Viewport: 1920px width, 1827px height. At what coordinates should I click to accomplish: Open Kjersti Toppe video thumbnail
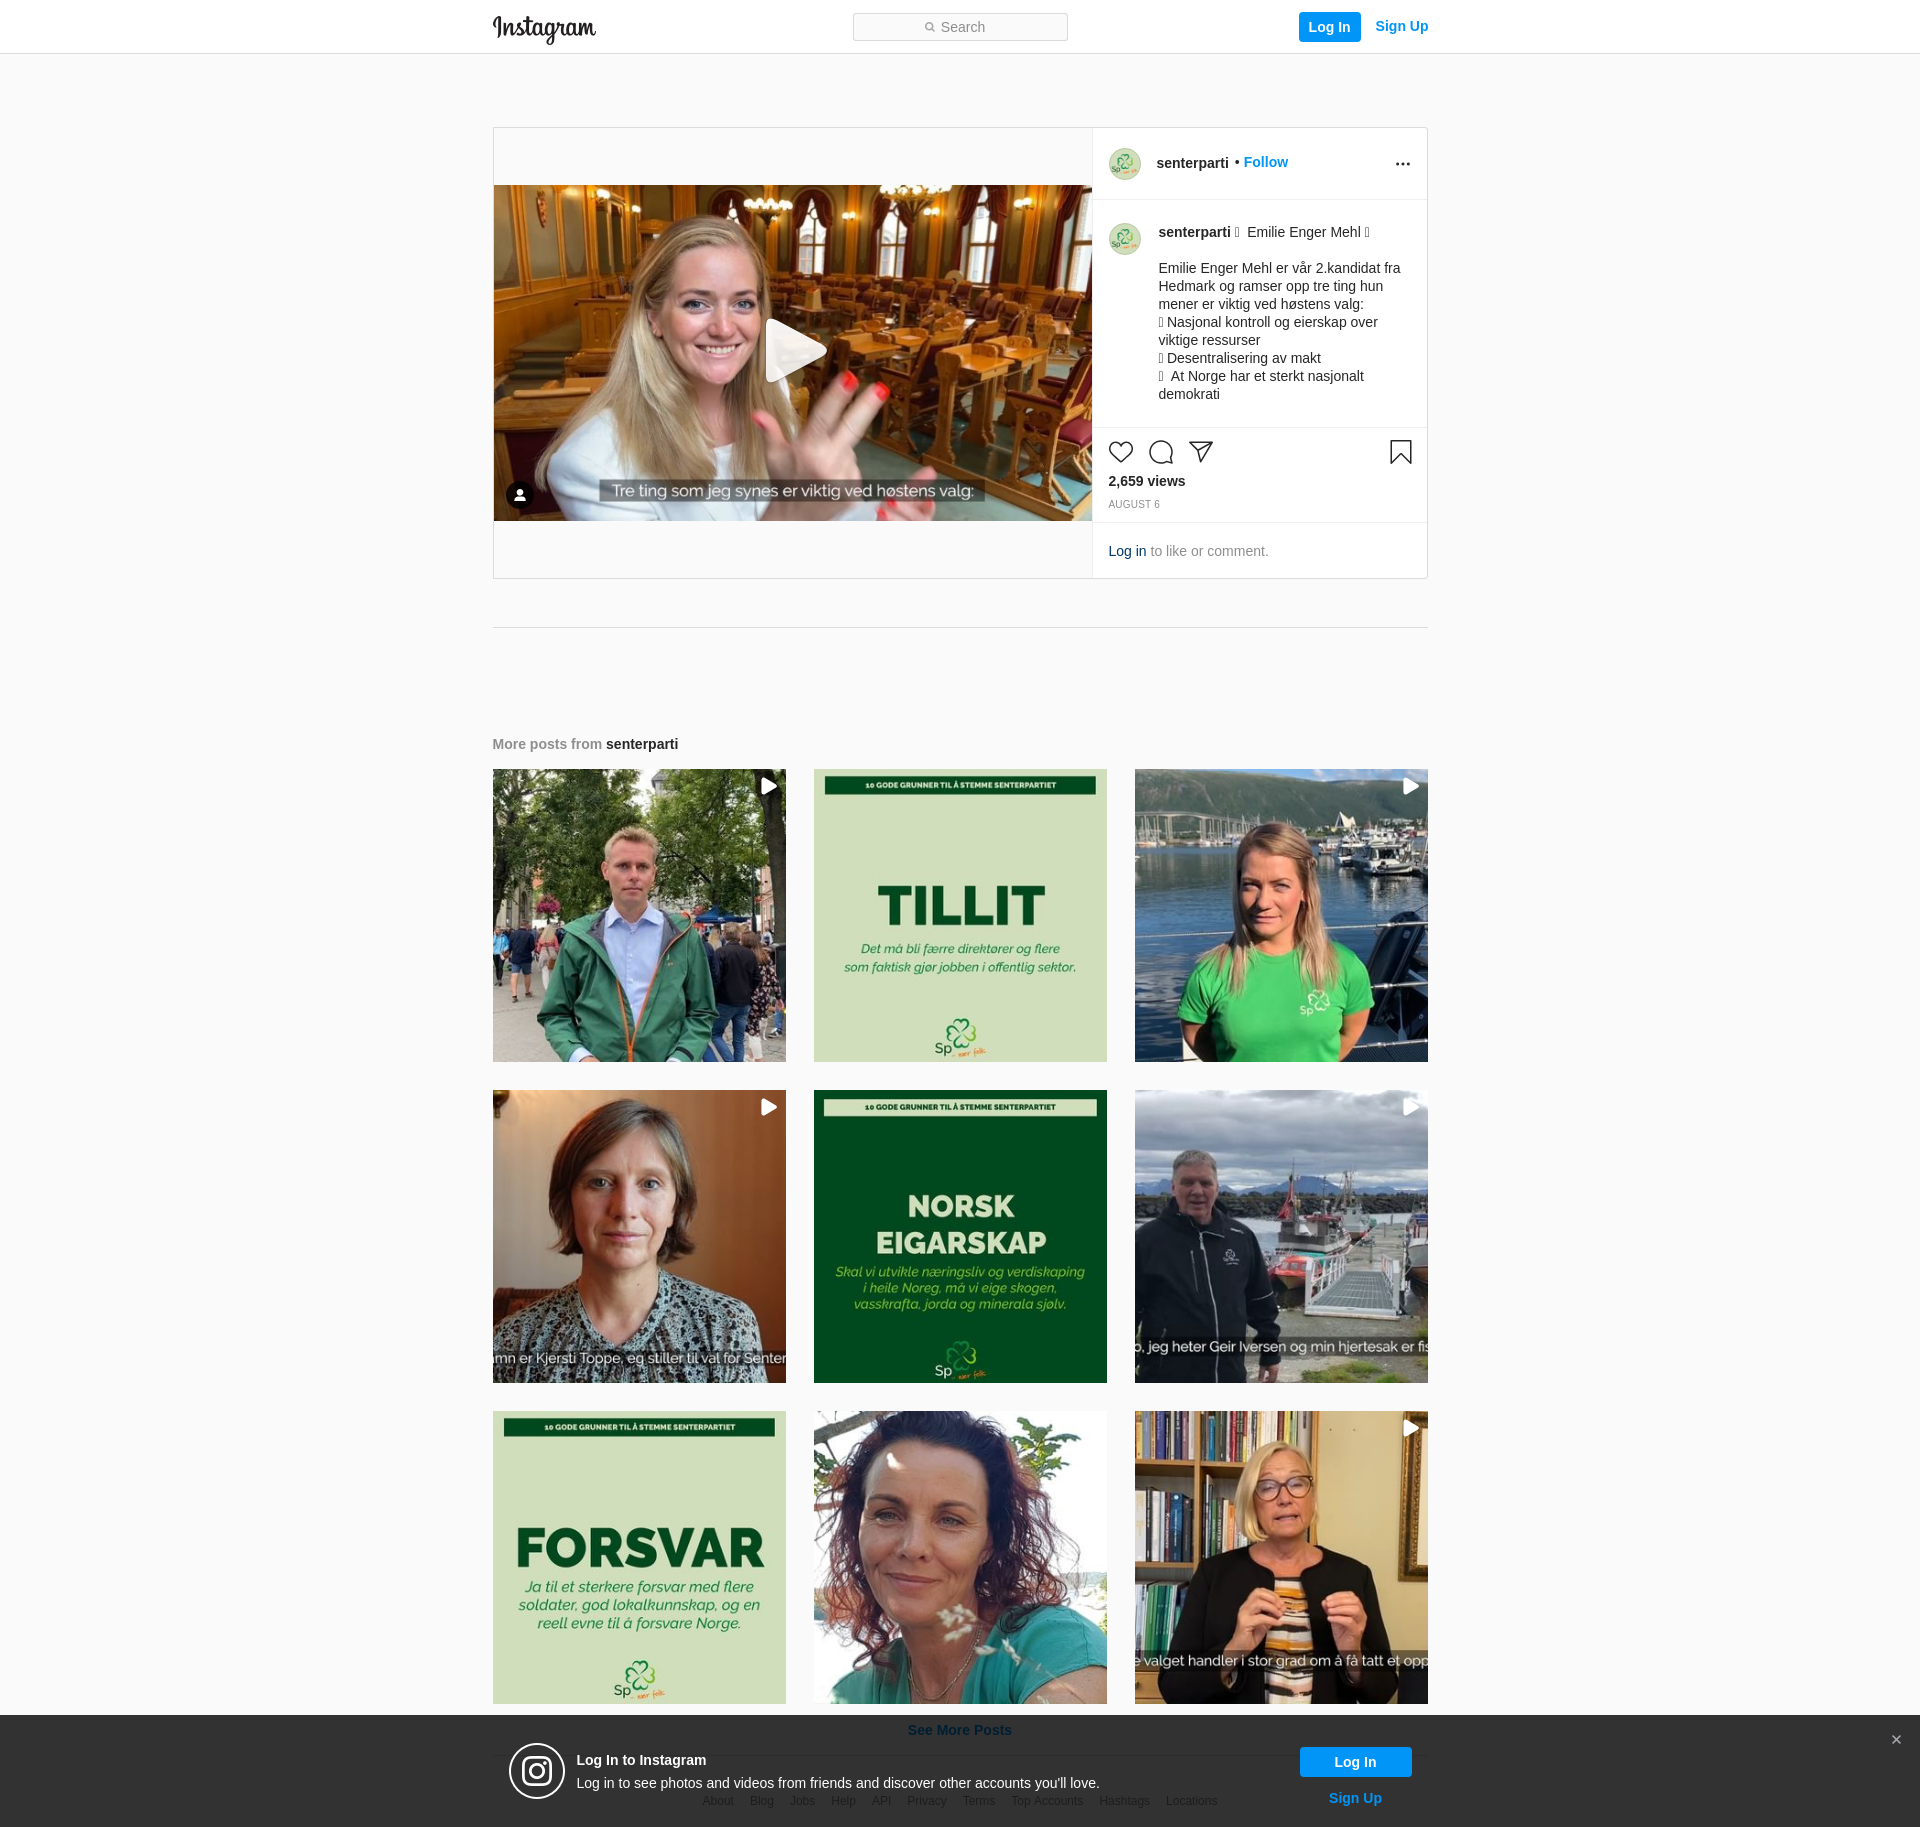(x=639, y=1236)
